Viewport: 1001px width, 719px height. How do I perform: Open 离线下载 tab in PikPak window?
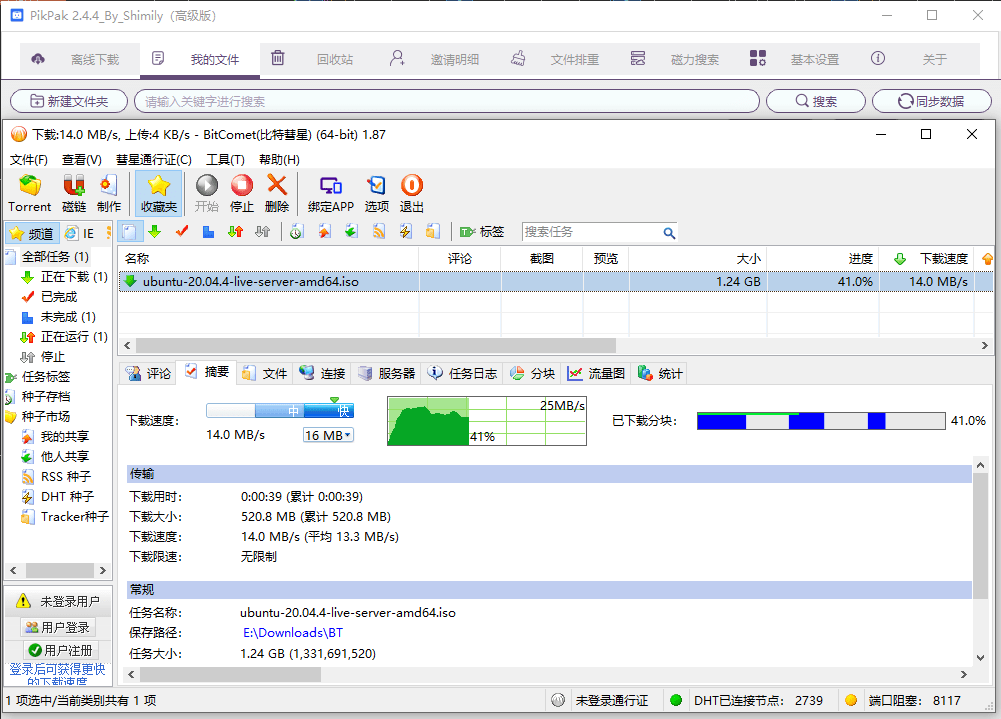[80, 60]
